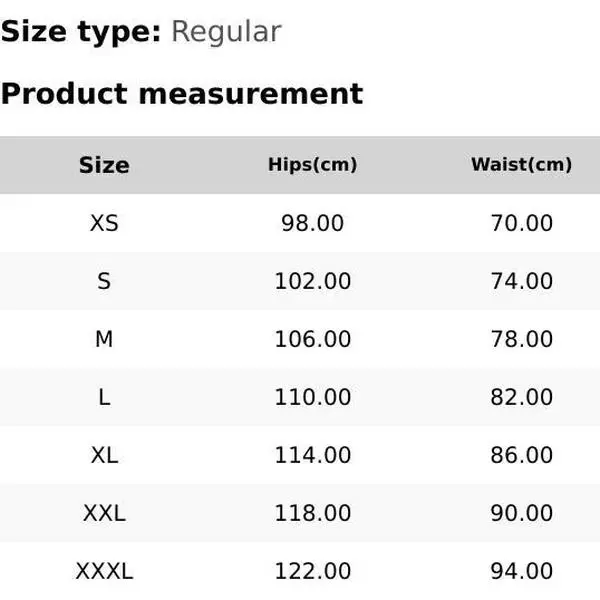
Task: Click the Hips(cm) column header
Action: pyautogui.click(x=312, y=165)
